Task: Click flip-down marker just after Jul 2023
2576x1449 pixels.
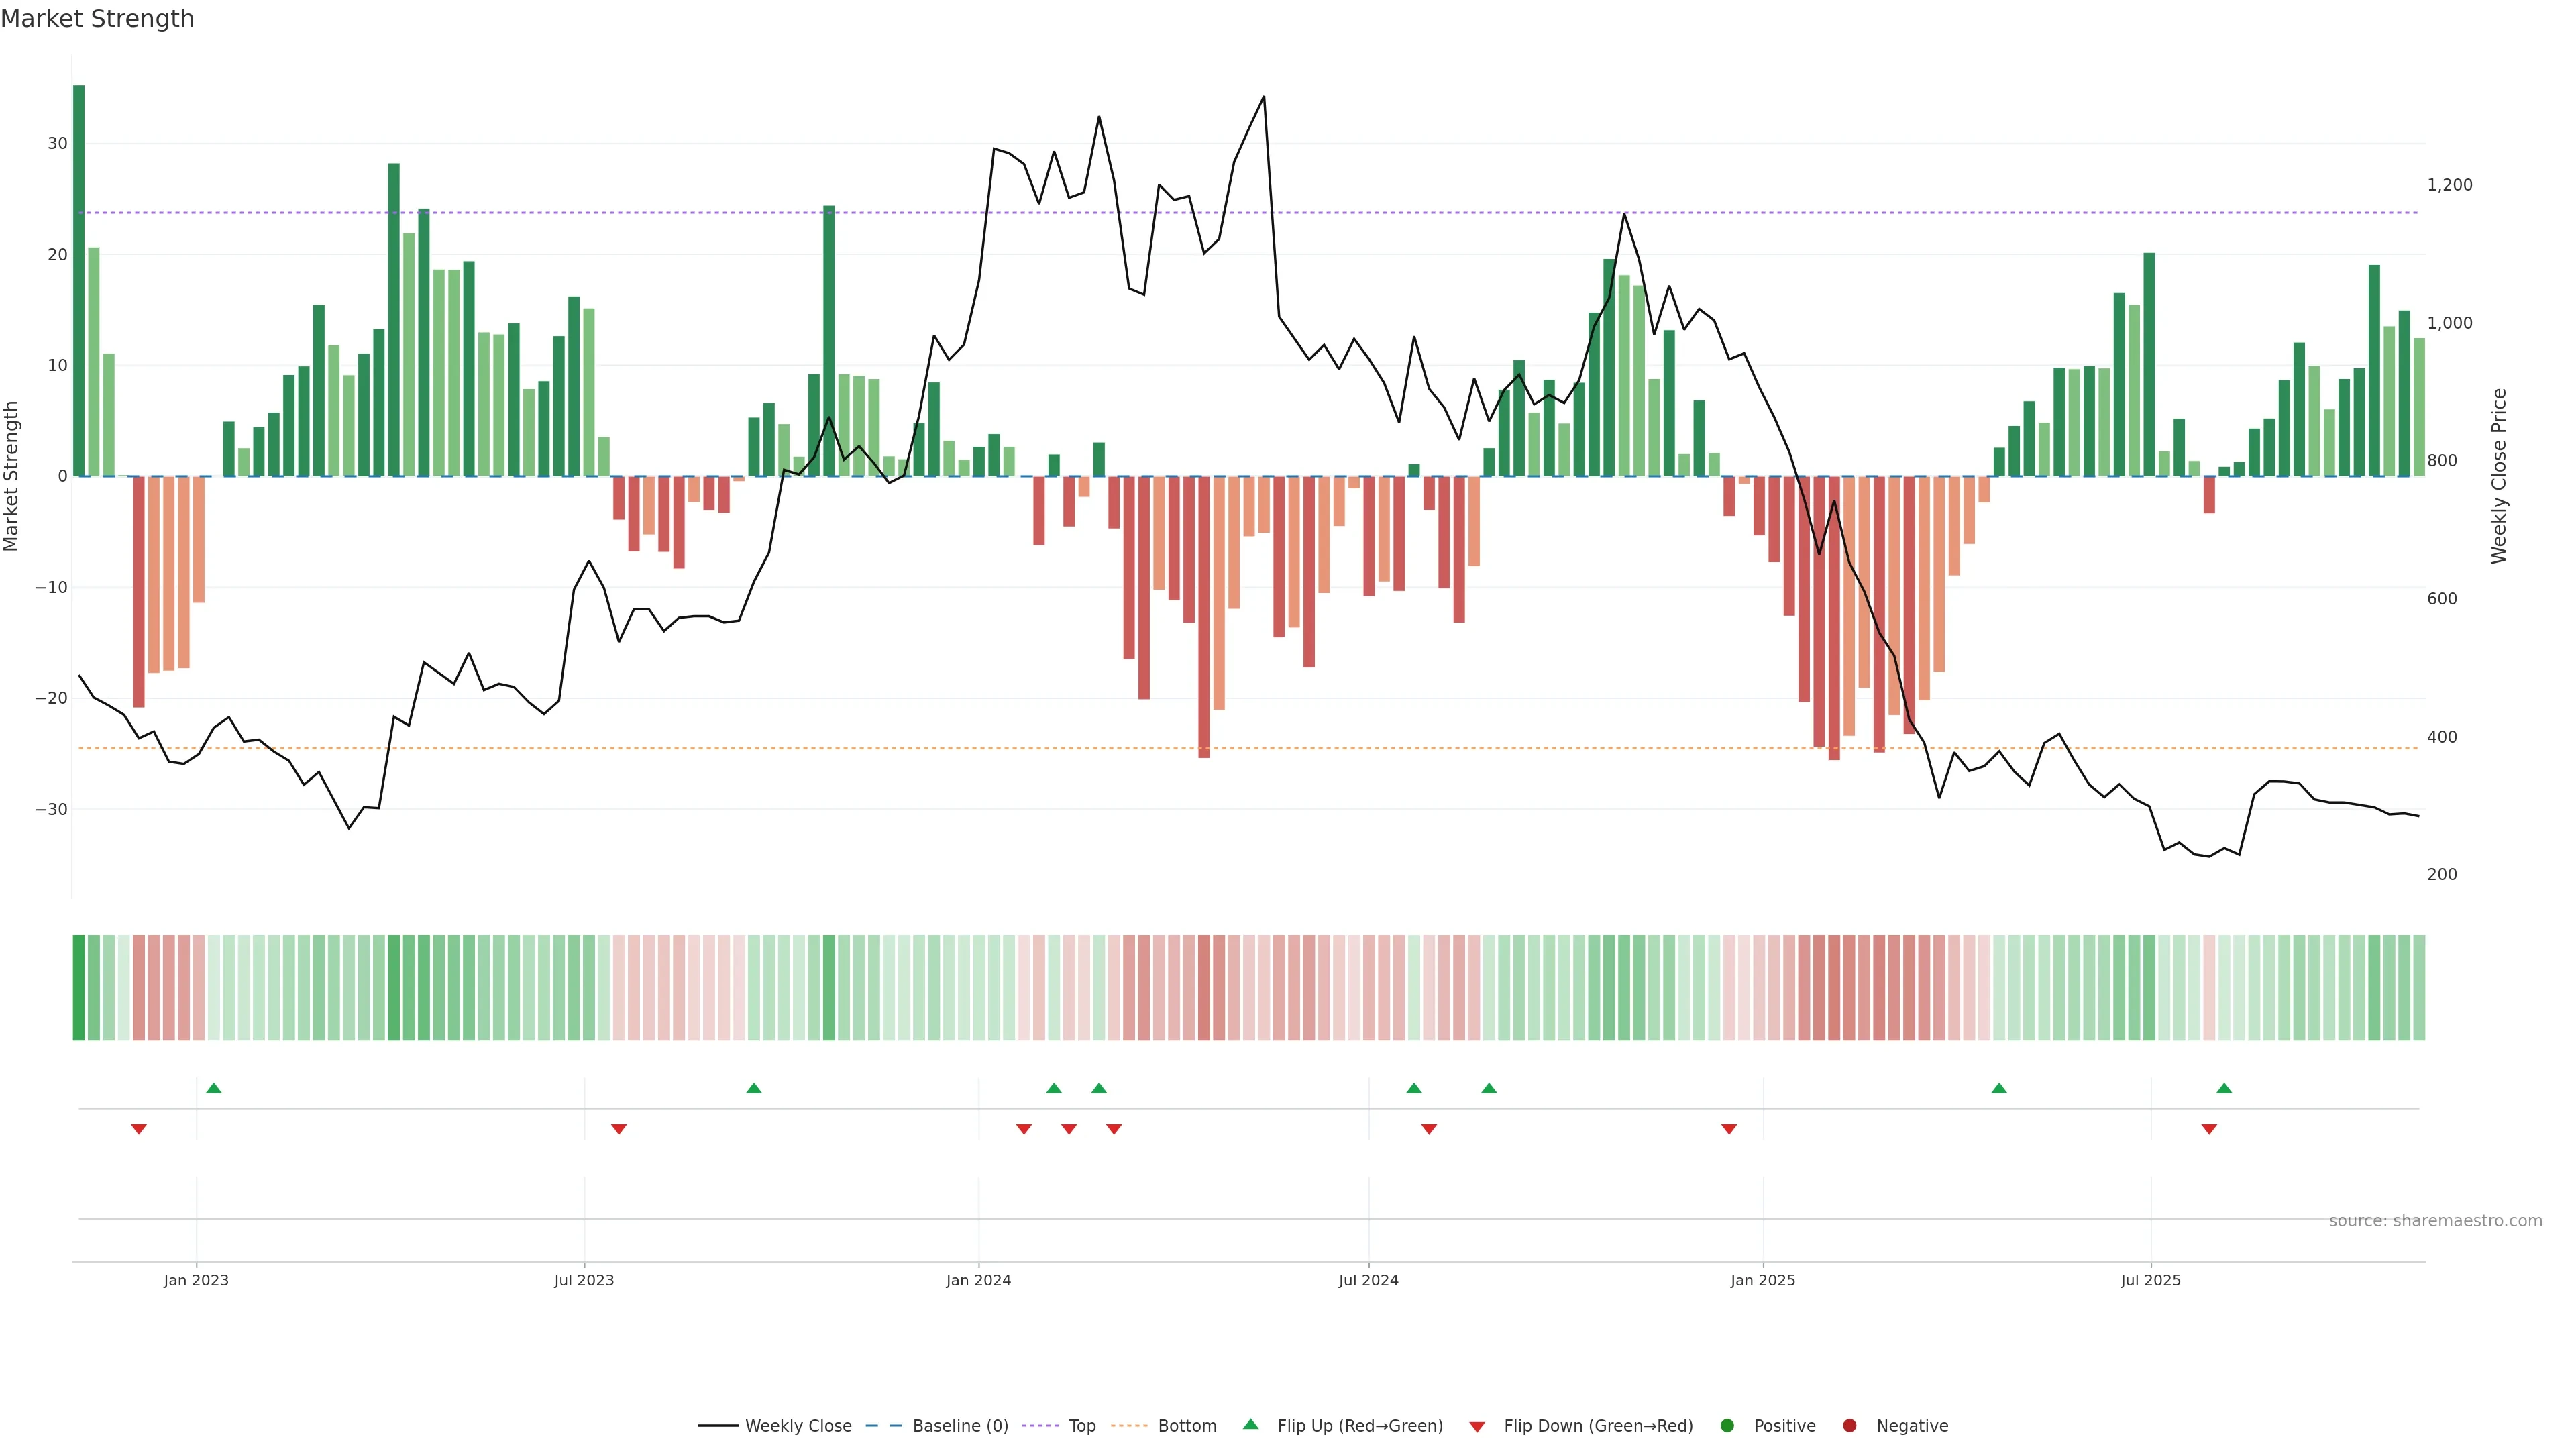Action: 619,1129
